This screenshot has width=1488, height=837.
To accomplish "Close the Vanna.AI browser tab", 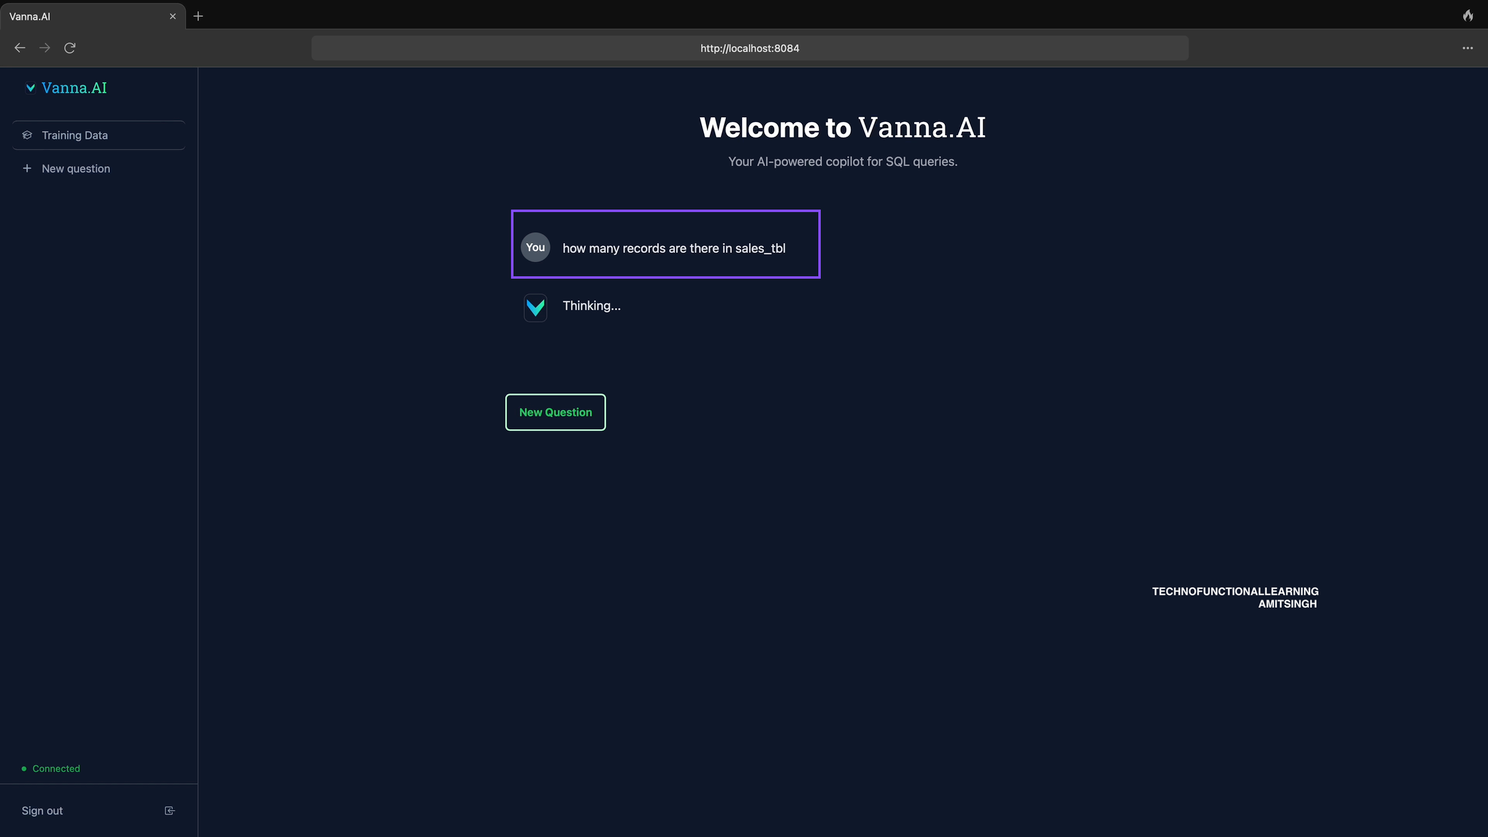I will (173, 16).
